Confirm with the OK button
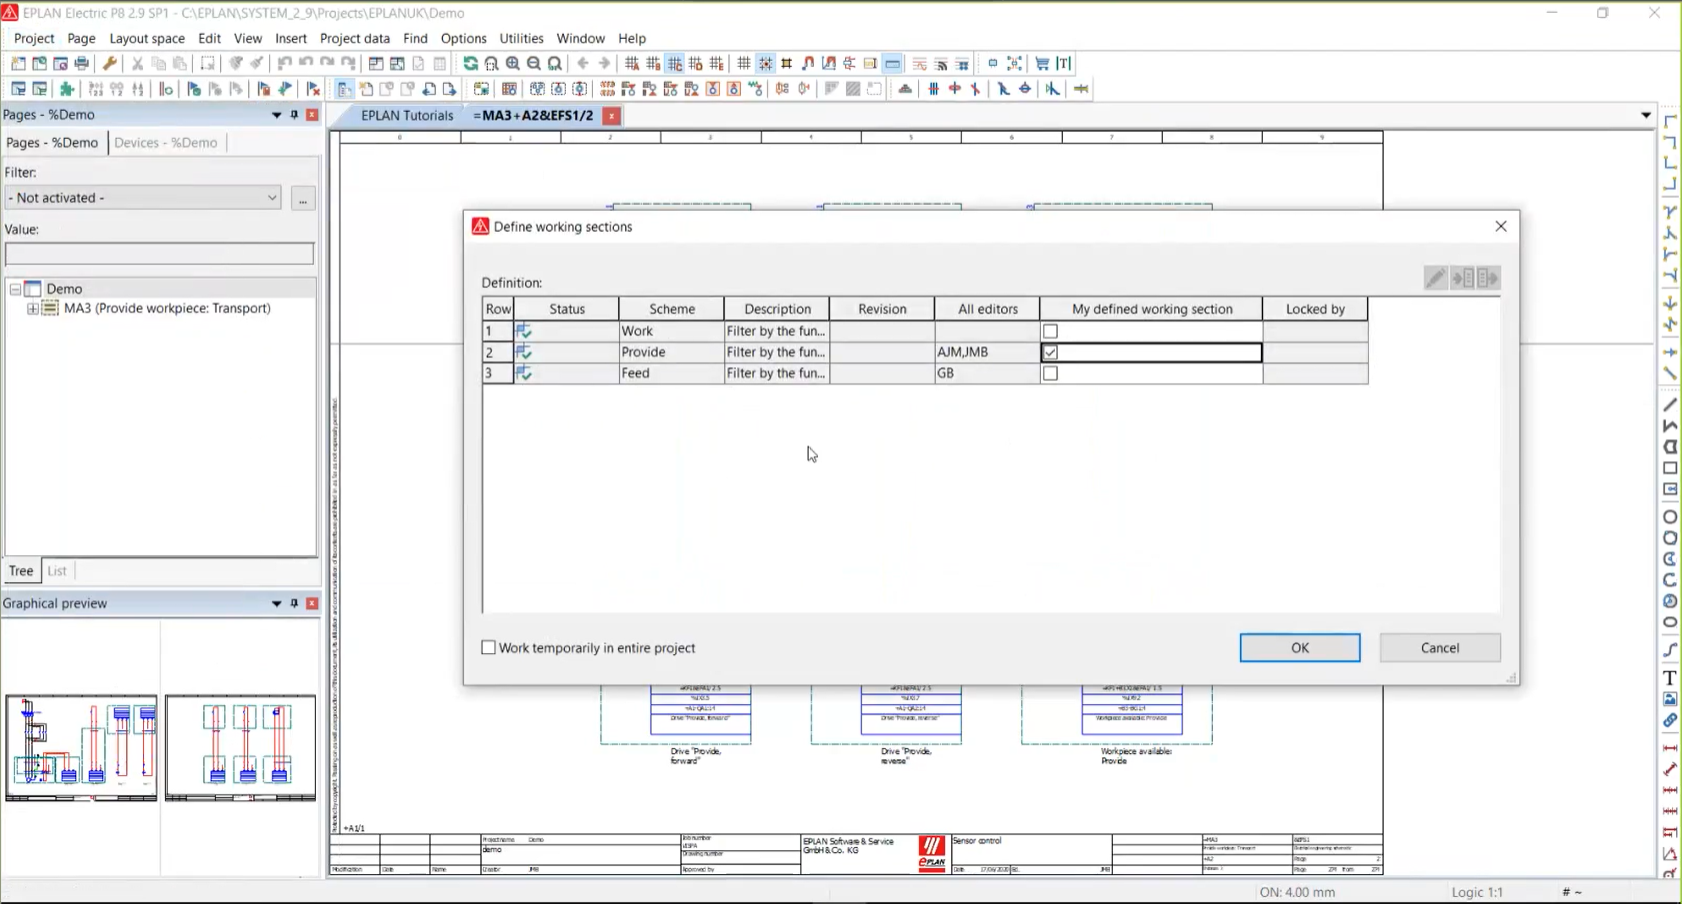This screenshot has height=904, width=1682. click(x=1298, y=647)
